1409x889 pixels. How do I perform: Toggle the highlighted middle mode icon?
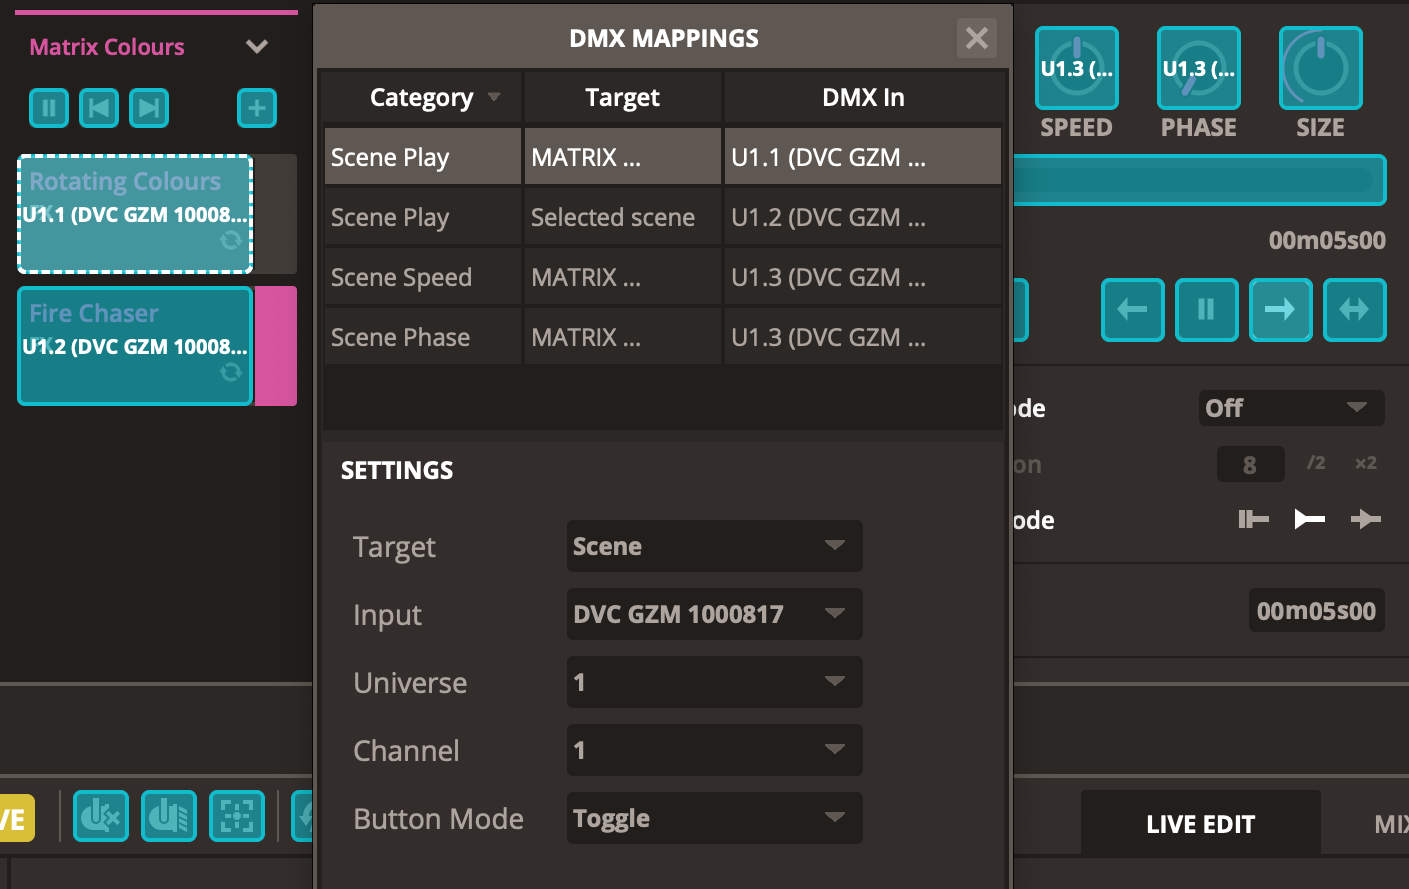click(1309, 519)
